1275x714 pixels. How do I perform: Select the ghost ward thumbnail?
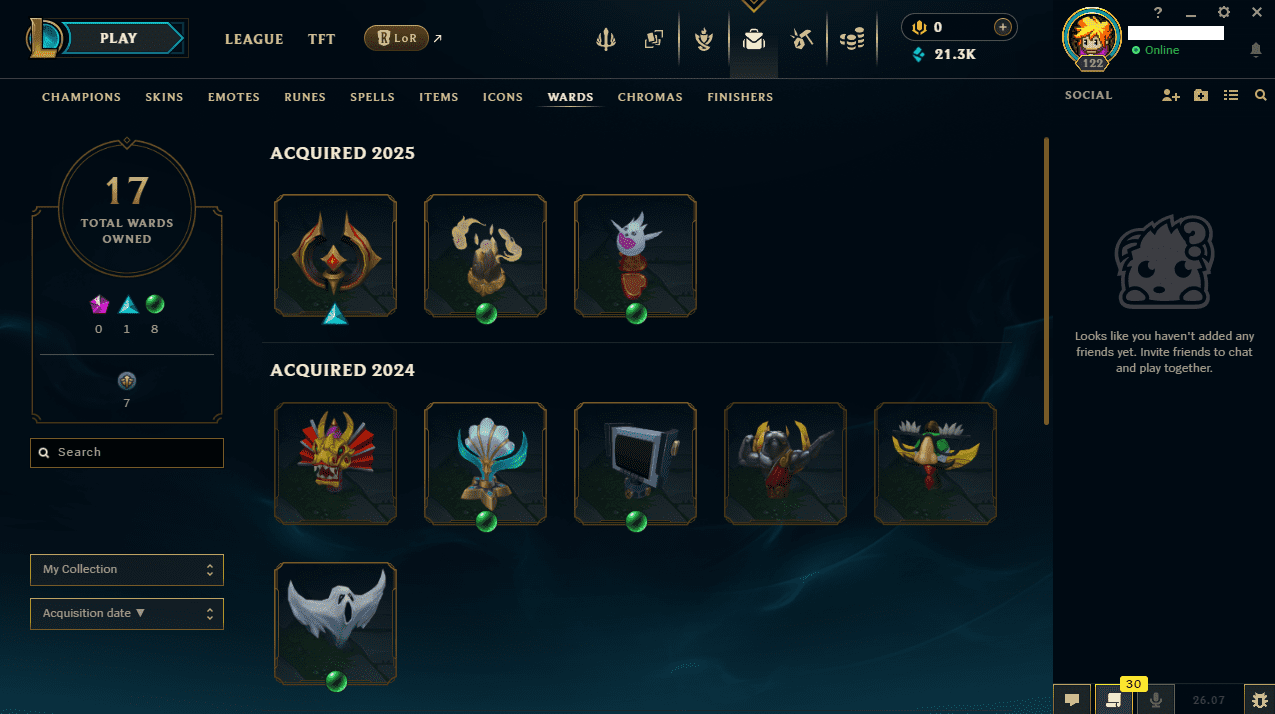(x=336, y=624)
